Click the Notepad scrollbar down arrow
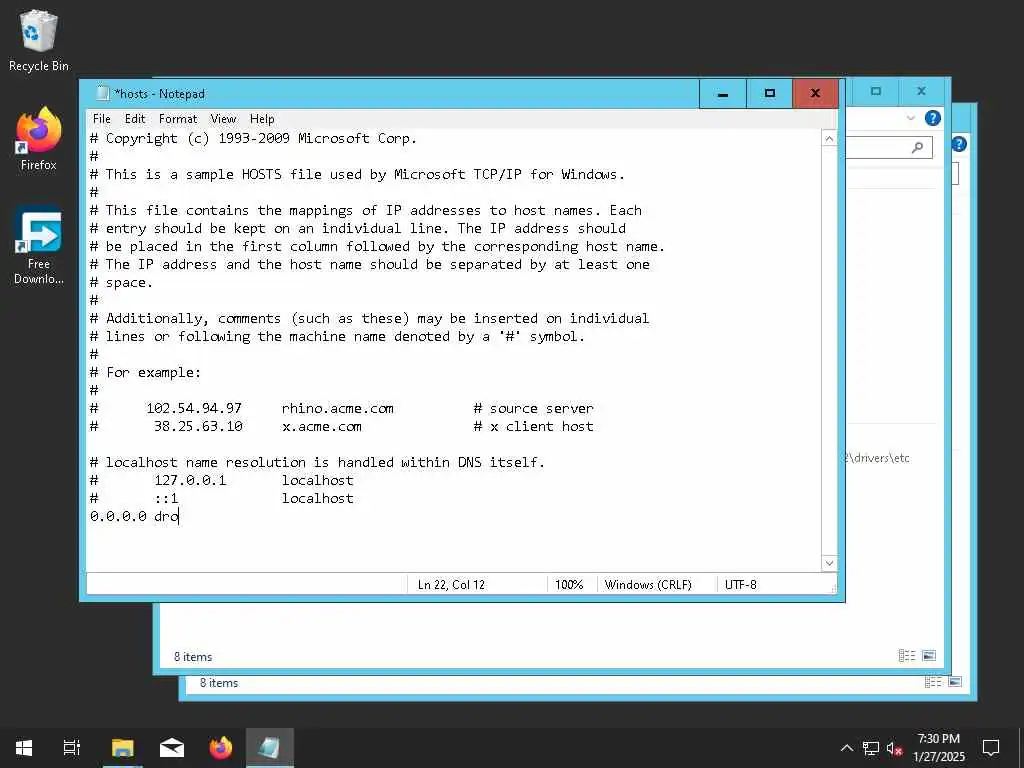Viewport: 1024px width, 768px height. 829,563
